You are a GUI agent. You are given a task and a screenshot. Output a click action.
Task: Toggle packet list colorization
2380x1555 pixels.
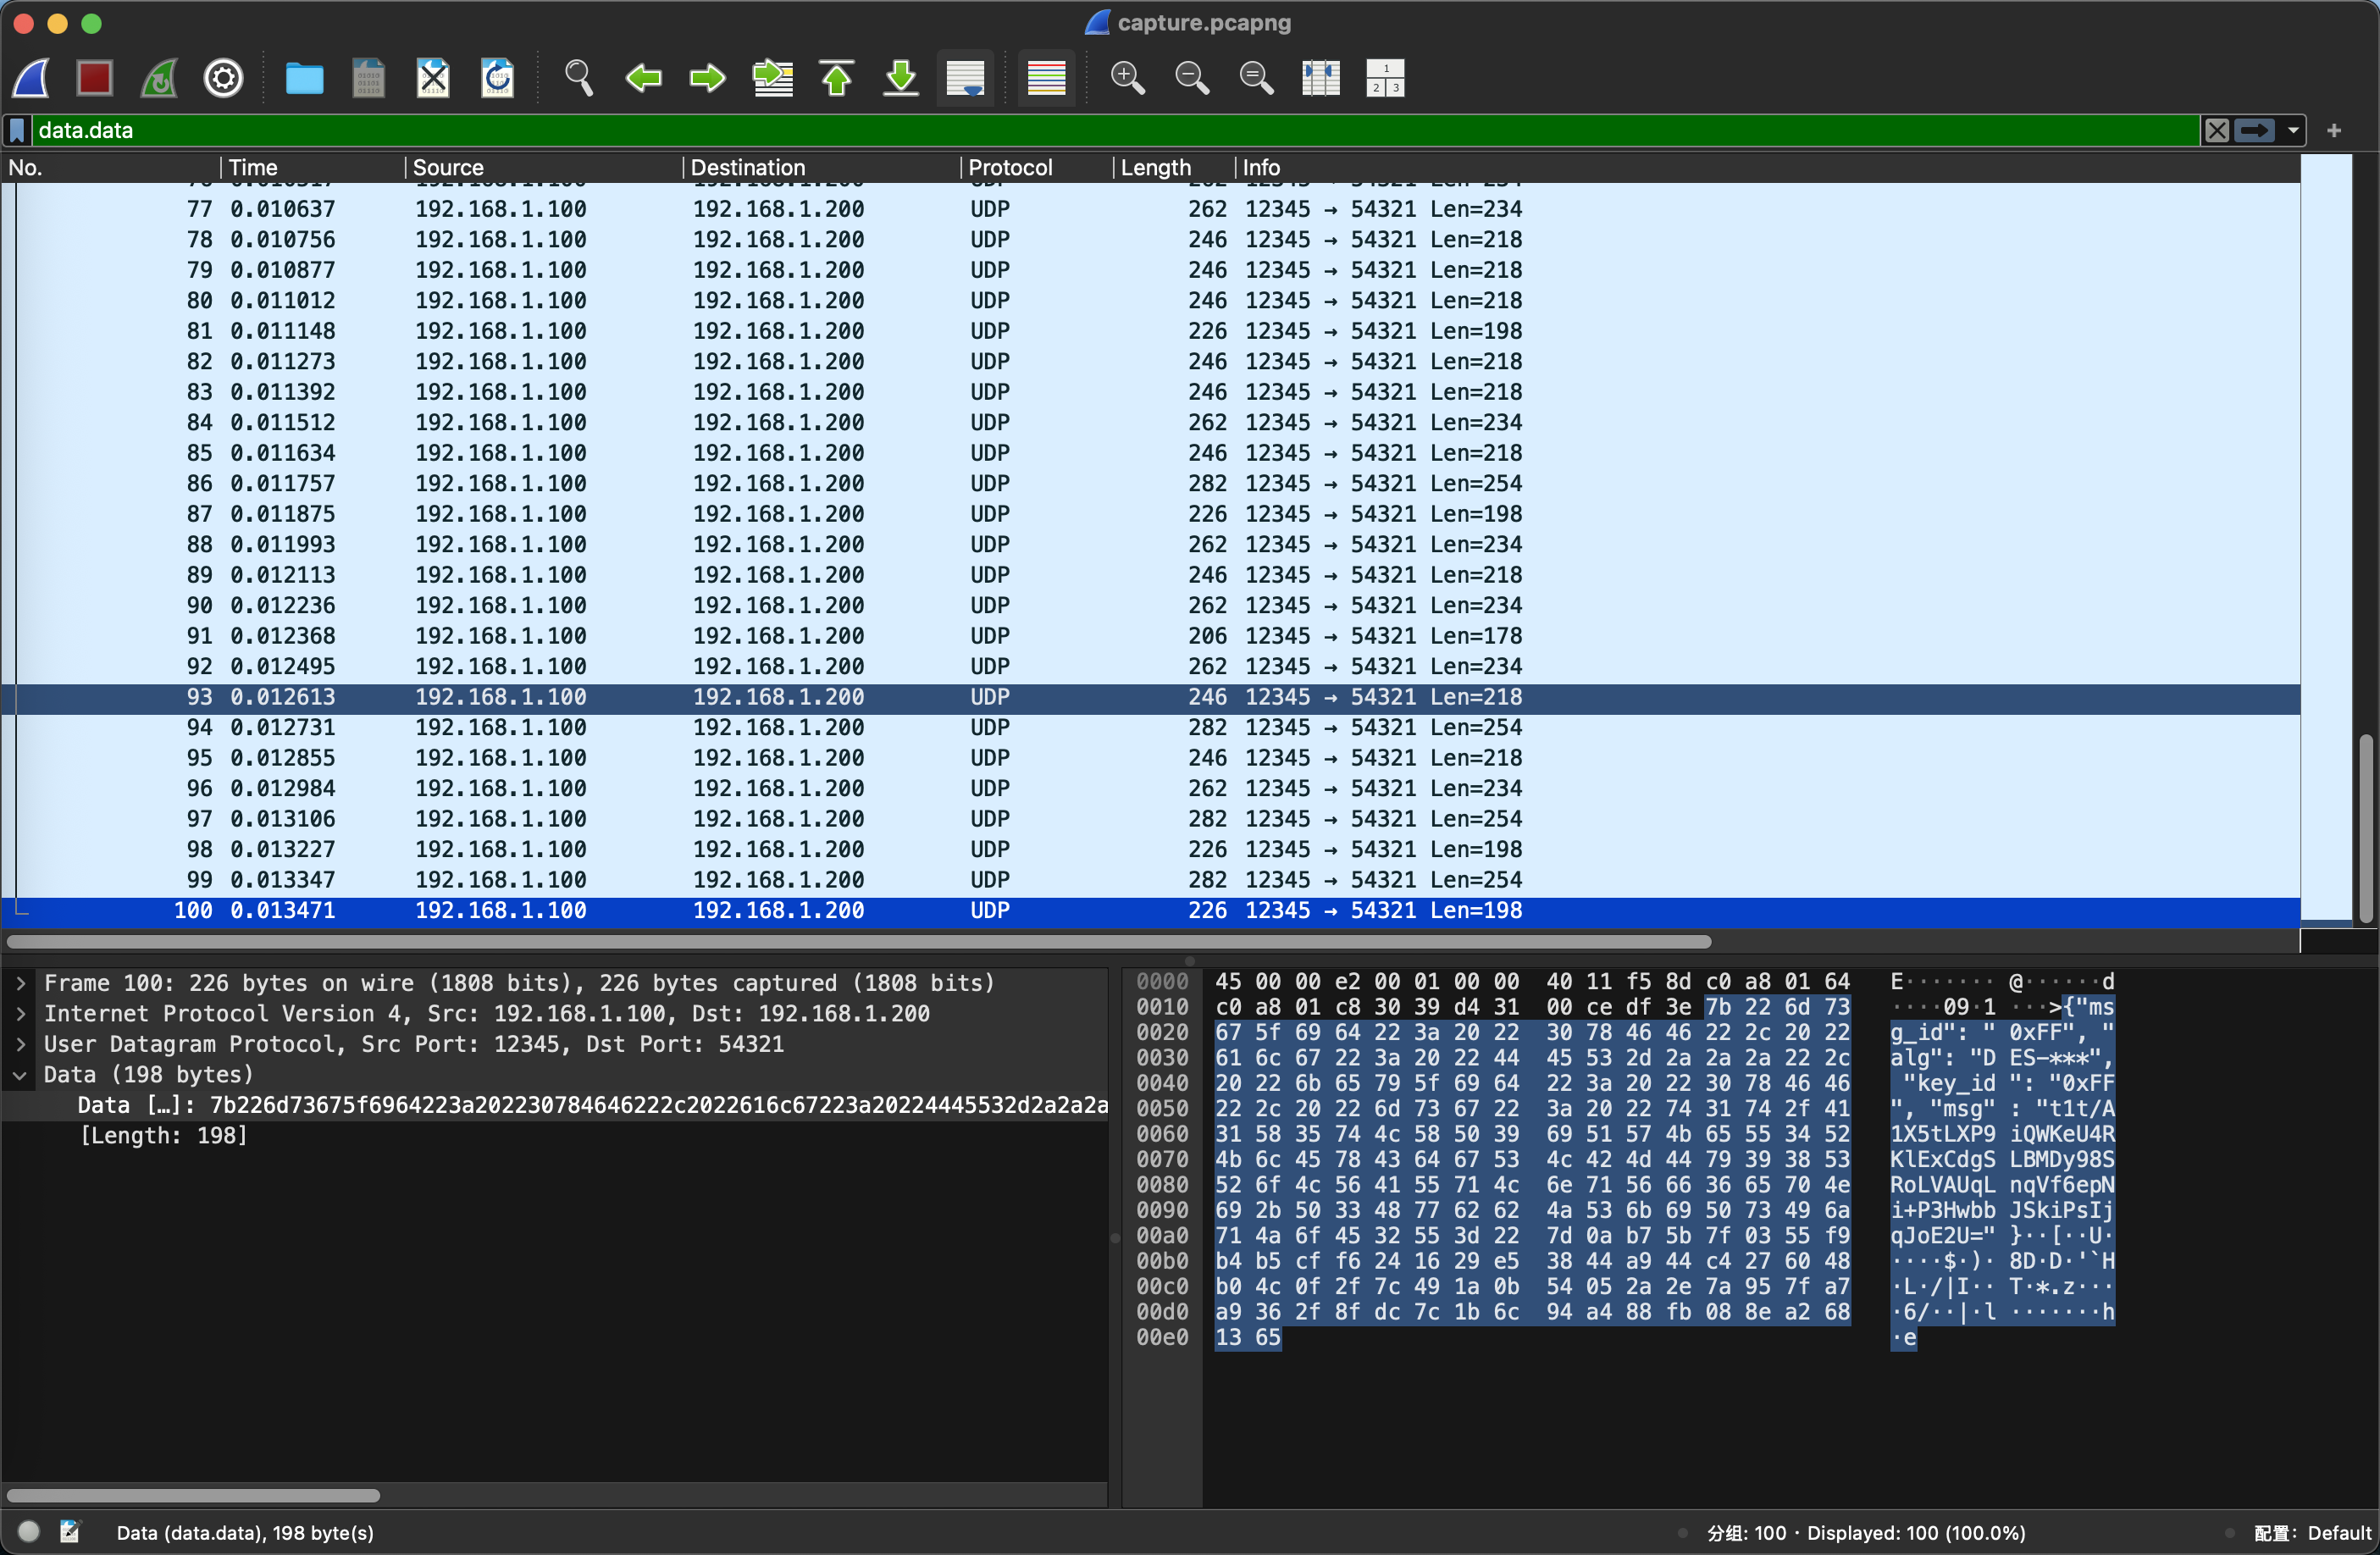[x=1046, y=78]
